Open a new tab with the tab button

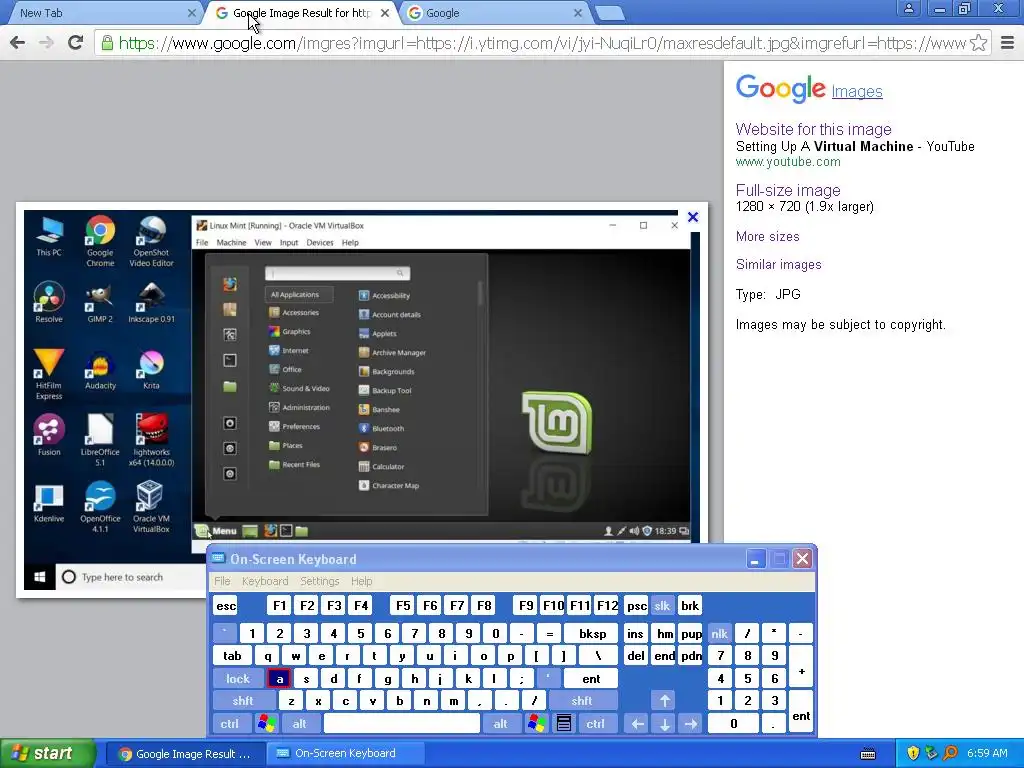coord(609,13)
